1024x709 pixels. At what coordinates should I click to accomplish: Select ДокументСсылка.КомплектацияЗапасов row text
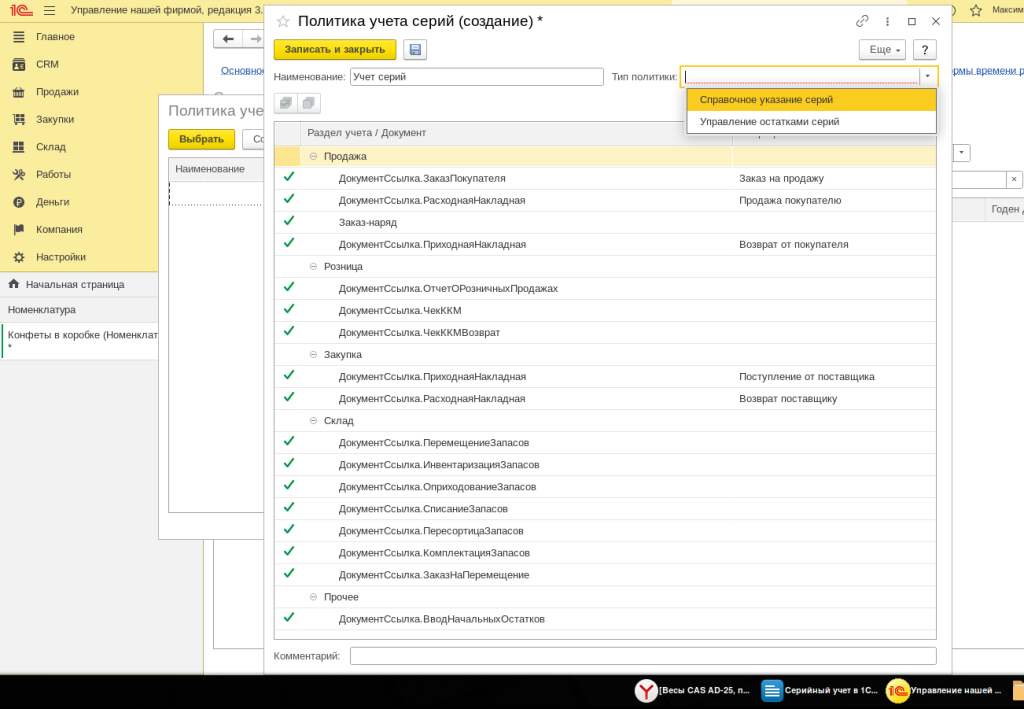pyautogui.click(x=434, y=553)
